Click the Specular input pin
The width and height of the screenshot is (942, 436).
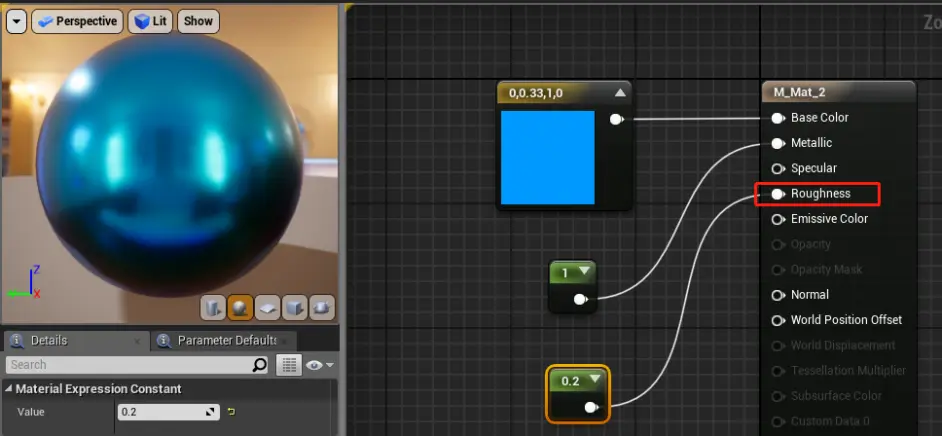click(778, 169)
